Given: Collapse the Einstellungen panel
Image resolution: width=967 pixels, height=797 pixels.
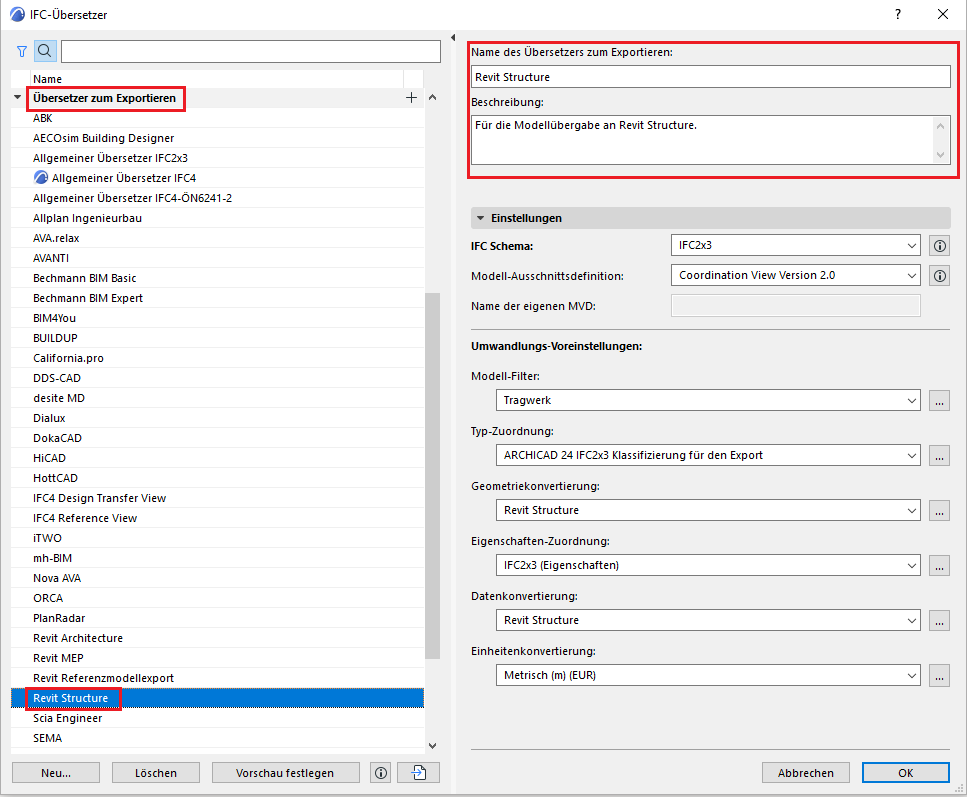Looking at the screenshot, I should [481, 217].
